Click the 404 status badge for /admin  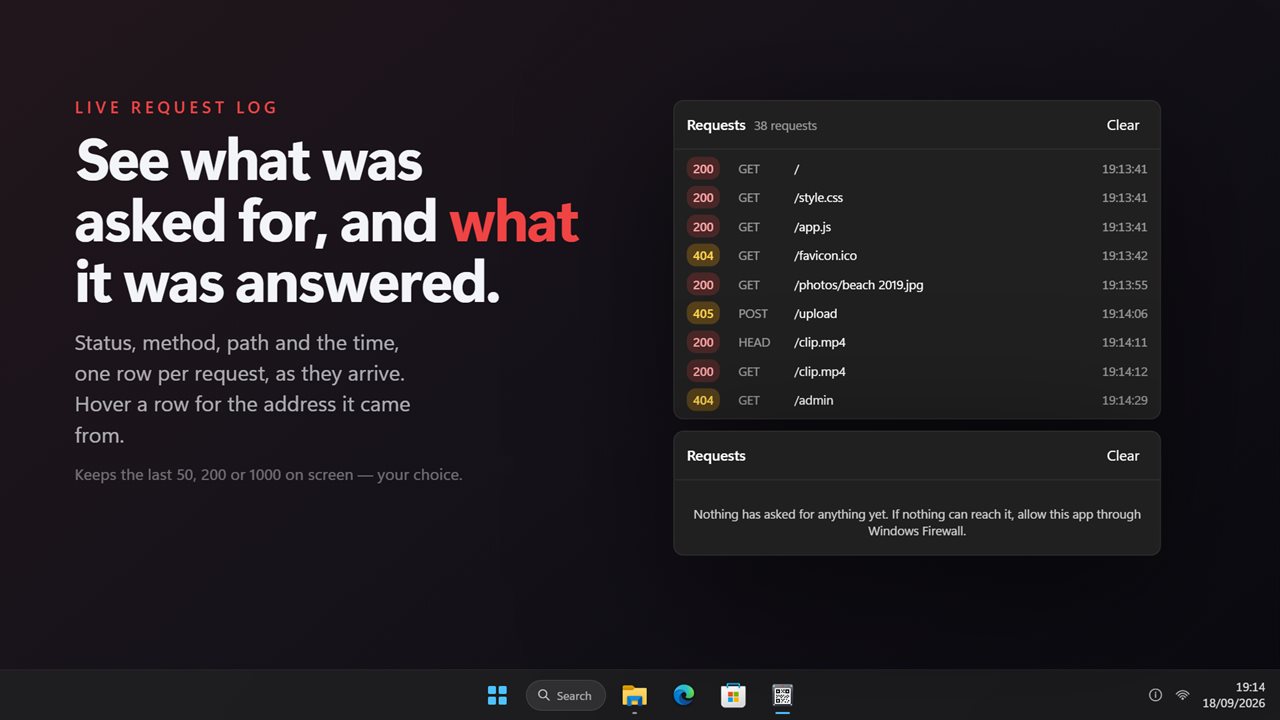tap(703, 400)
